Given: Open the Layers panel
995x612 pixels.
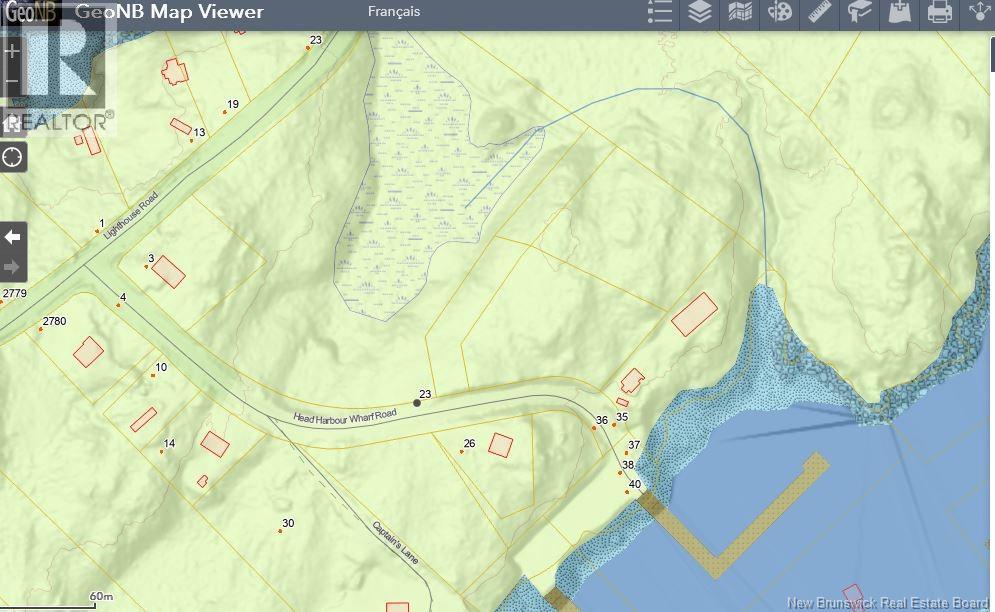Looking at the screenshot, I should pos(700,12).
